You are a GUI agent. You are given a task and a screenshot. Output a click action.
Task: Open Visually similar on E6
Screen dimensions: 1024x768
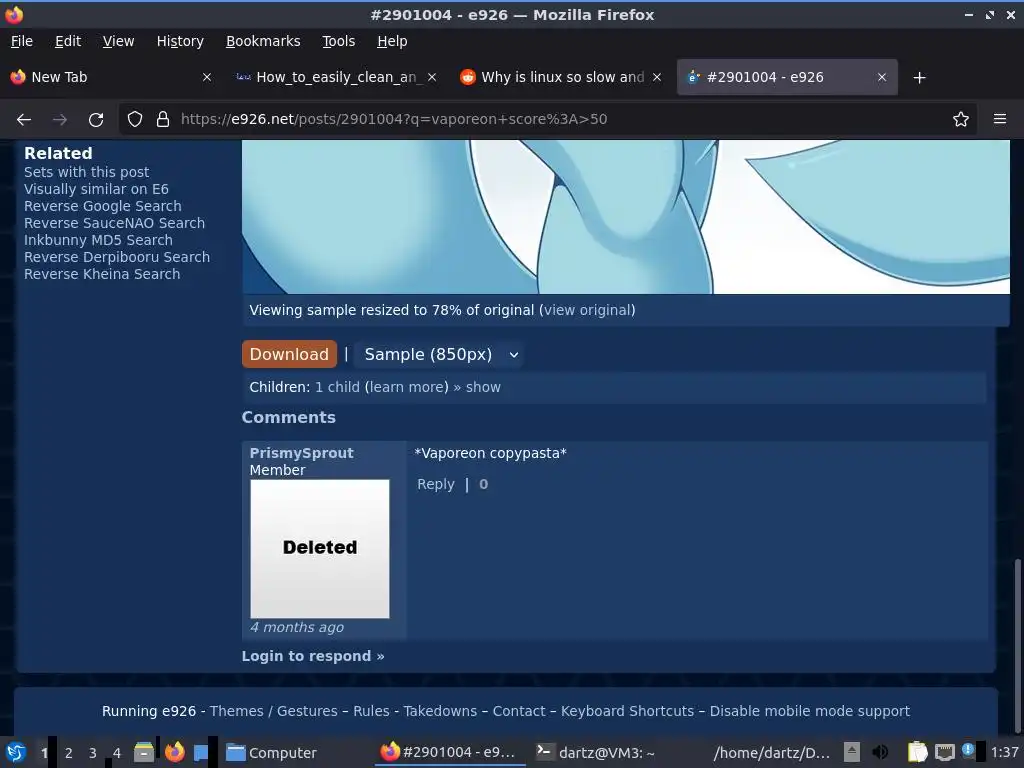[96, 189]
